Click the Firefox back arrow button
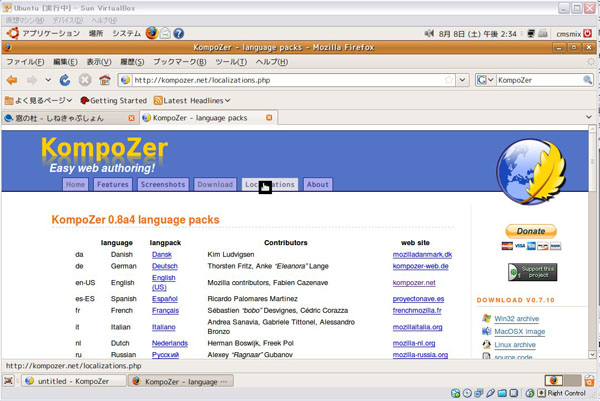The width and height of the screenshot is (600, 401). click(x=12, y=80)
